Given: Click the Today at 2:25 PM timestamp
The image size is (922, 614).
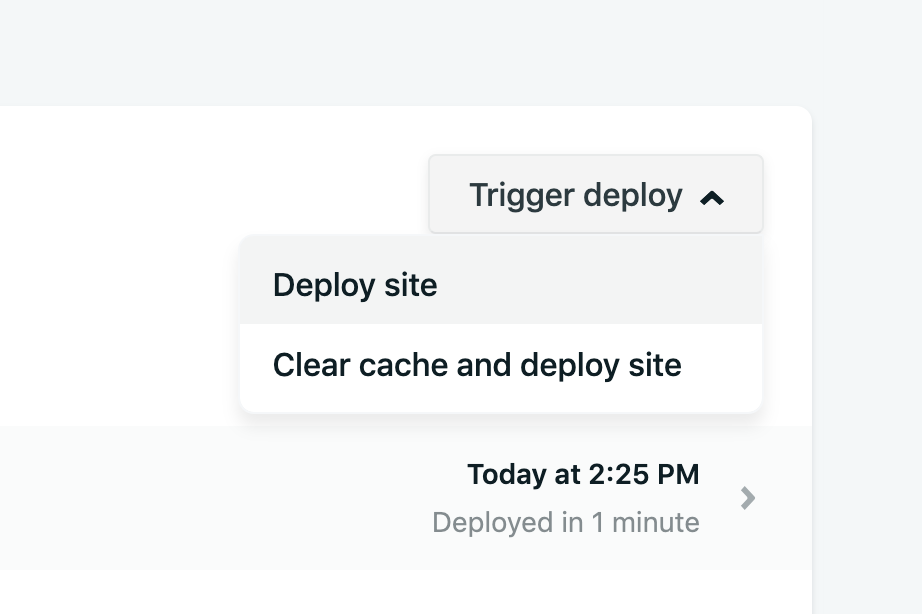Looking at the screenshot, I should click(x=583, y=474).
